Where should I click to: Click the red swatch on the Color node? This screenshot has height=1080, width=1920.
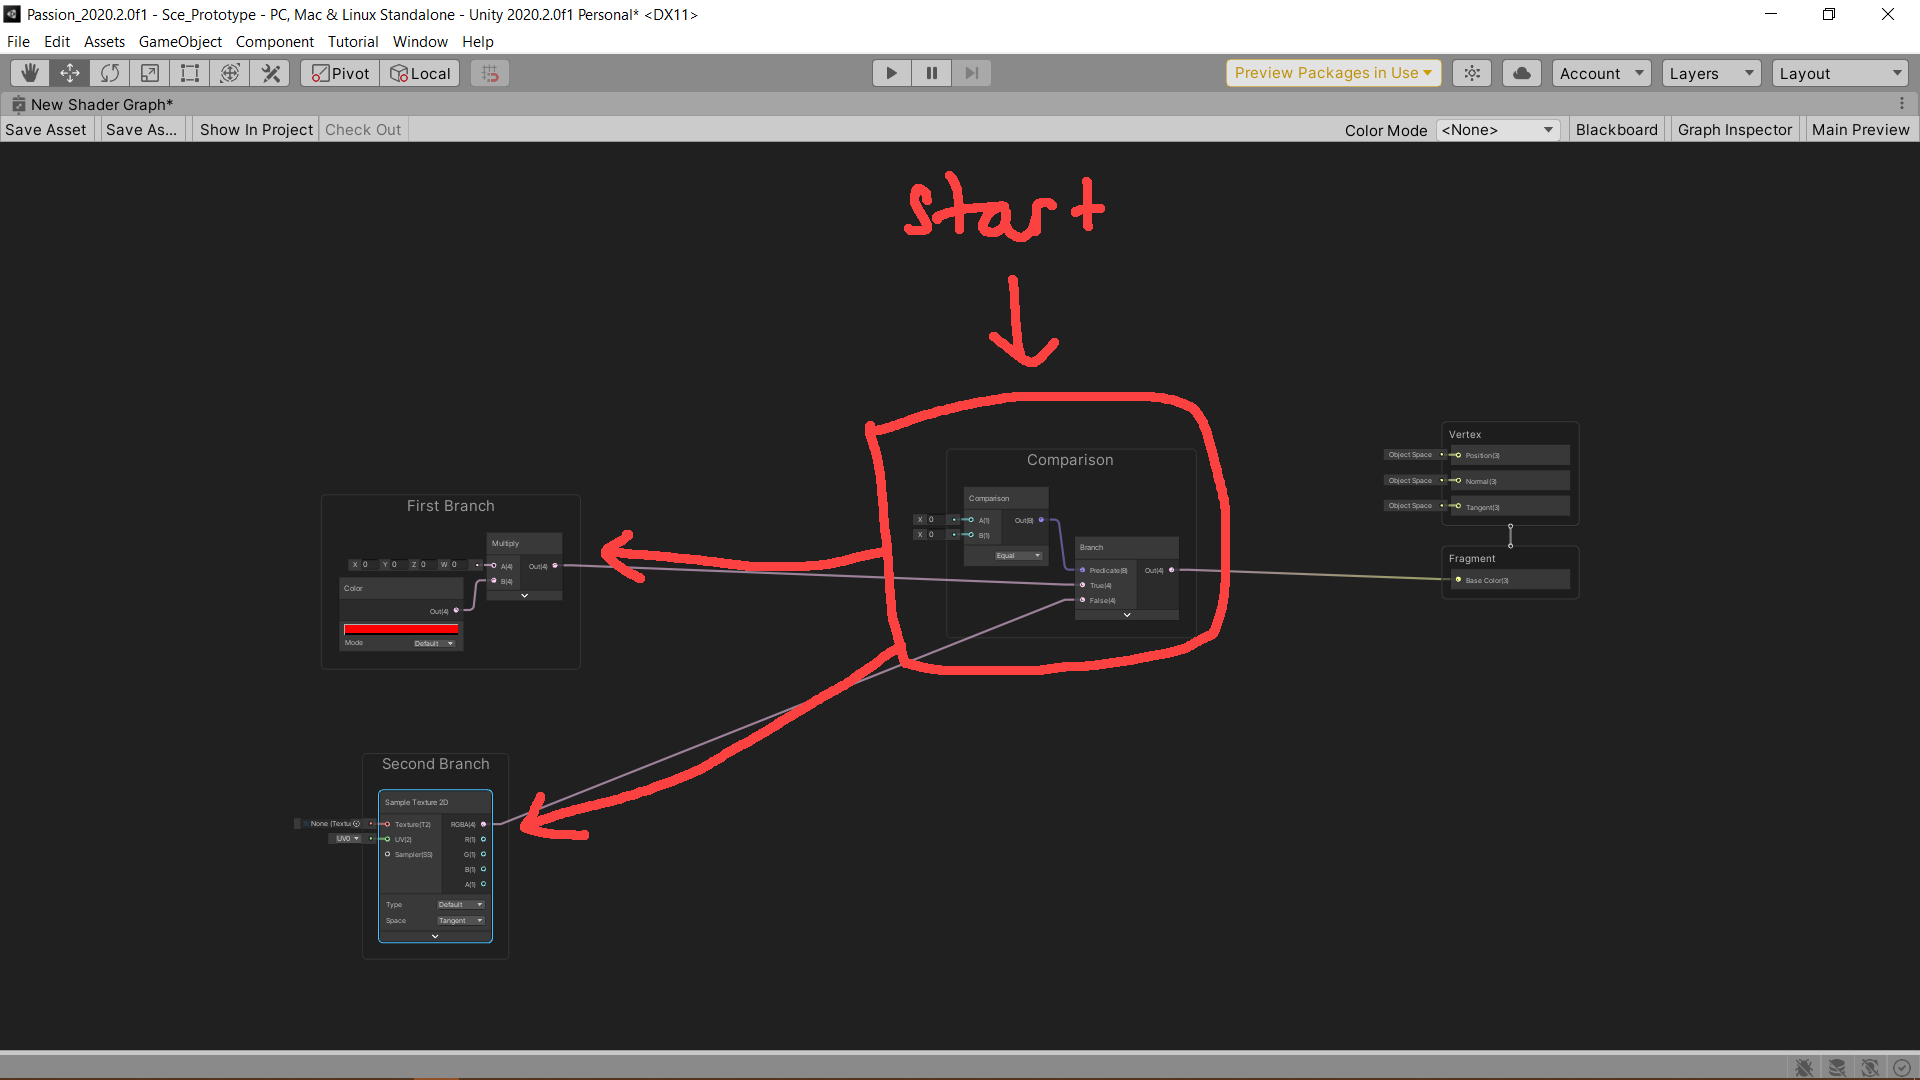[400, 627]
